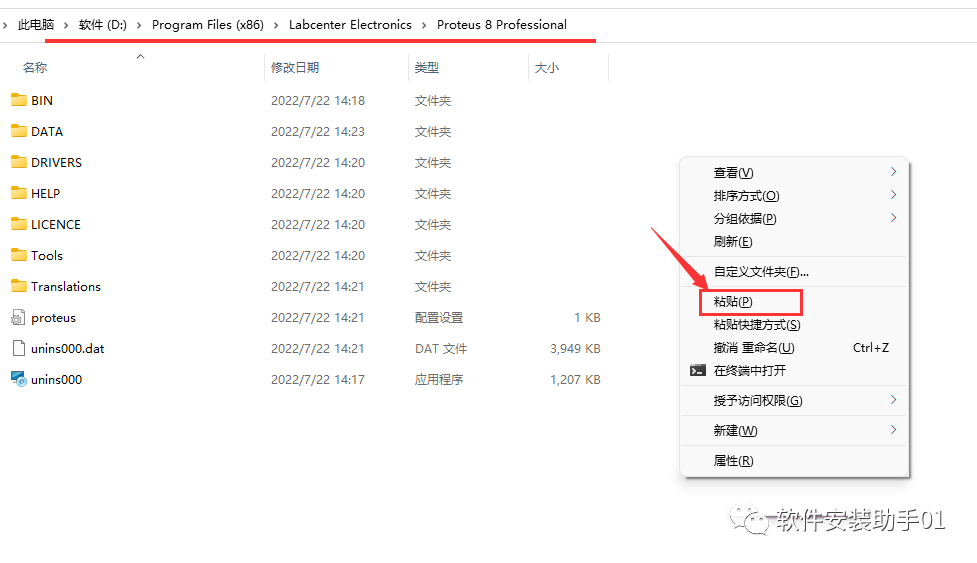Select the DATA folder icon
The height and width of the screenshot is (563, 977).
tap(19, 131)
